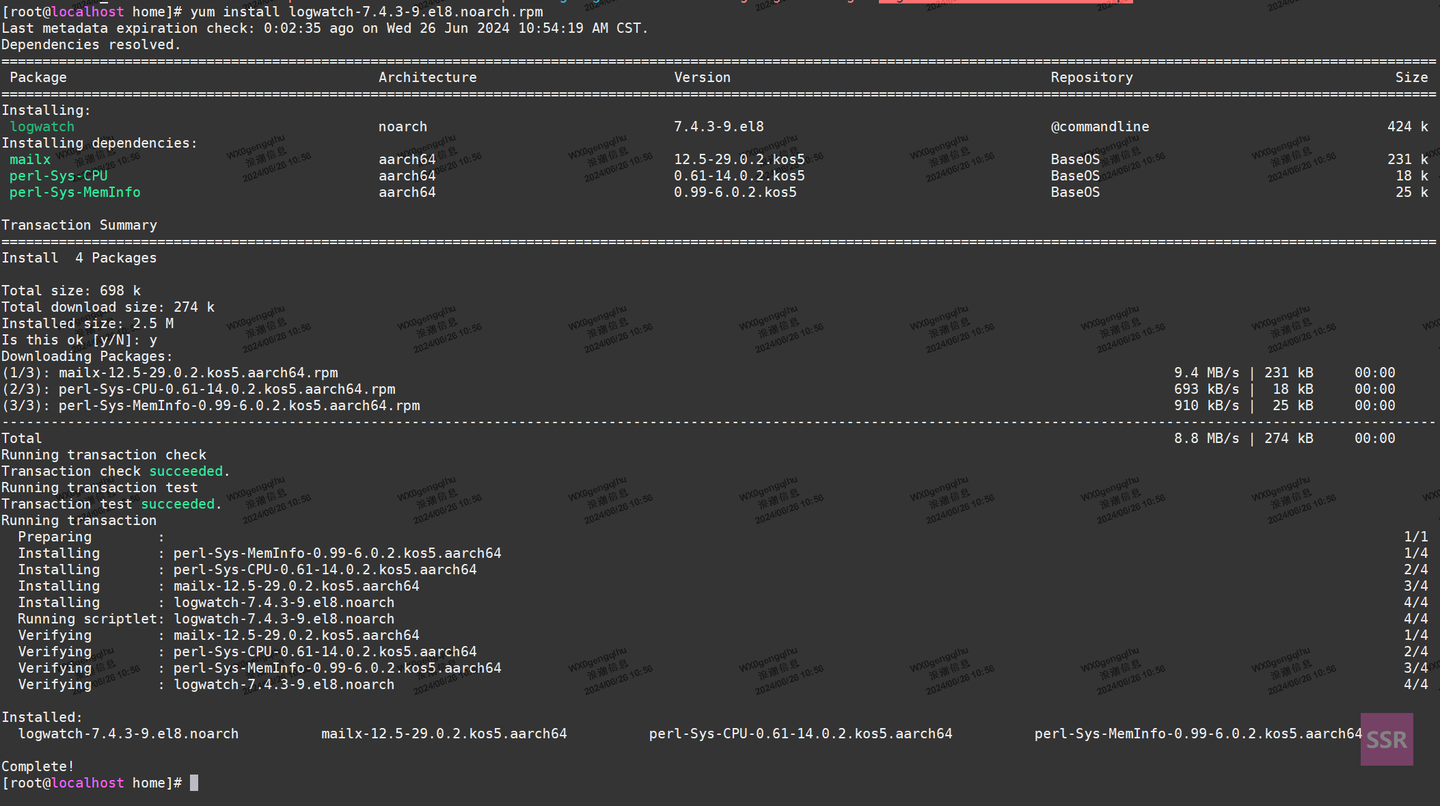1440x806 pixels.
Task: Click the '18 k' size for perl-Sys-CPU
Action: [x=1412, y=176]
